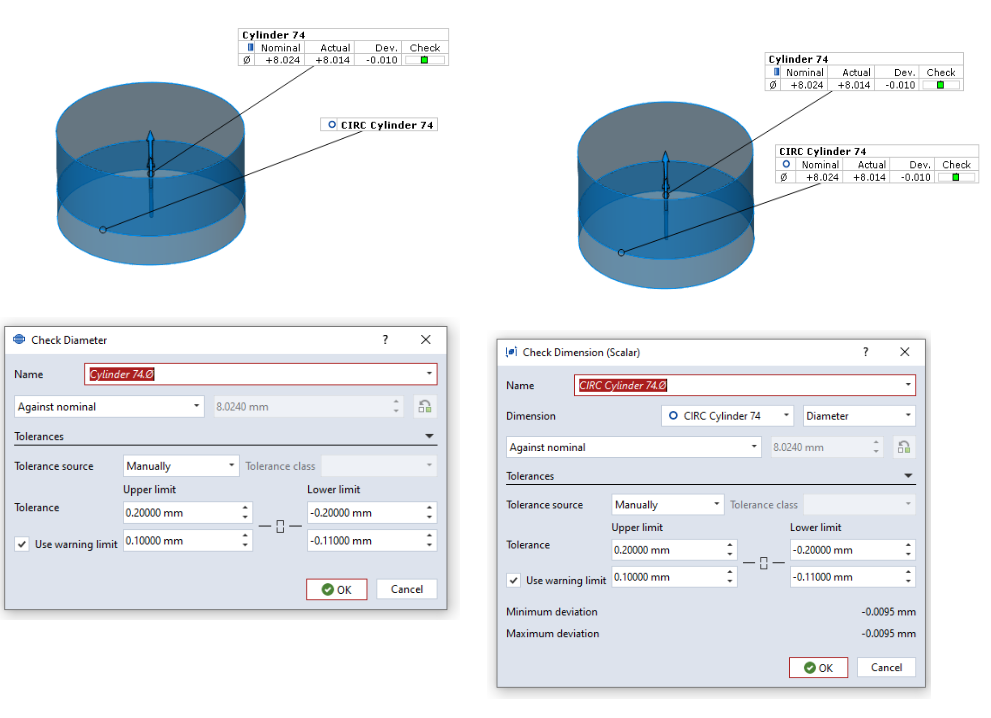The width and height of the screenshot is (991, 718).
Task: Open Tolerance source dropdown in Check Dimension (Scalar)
Action: click(668, 505)
